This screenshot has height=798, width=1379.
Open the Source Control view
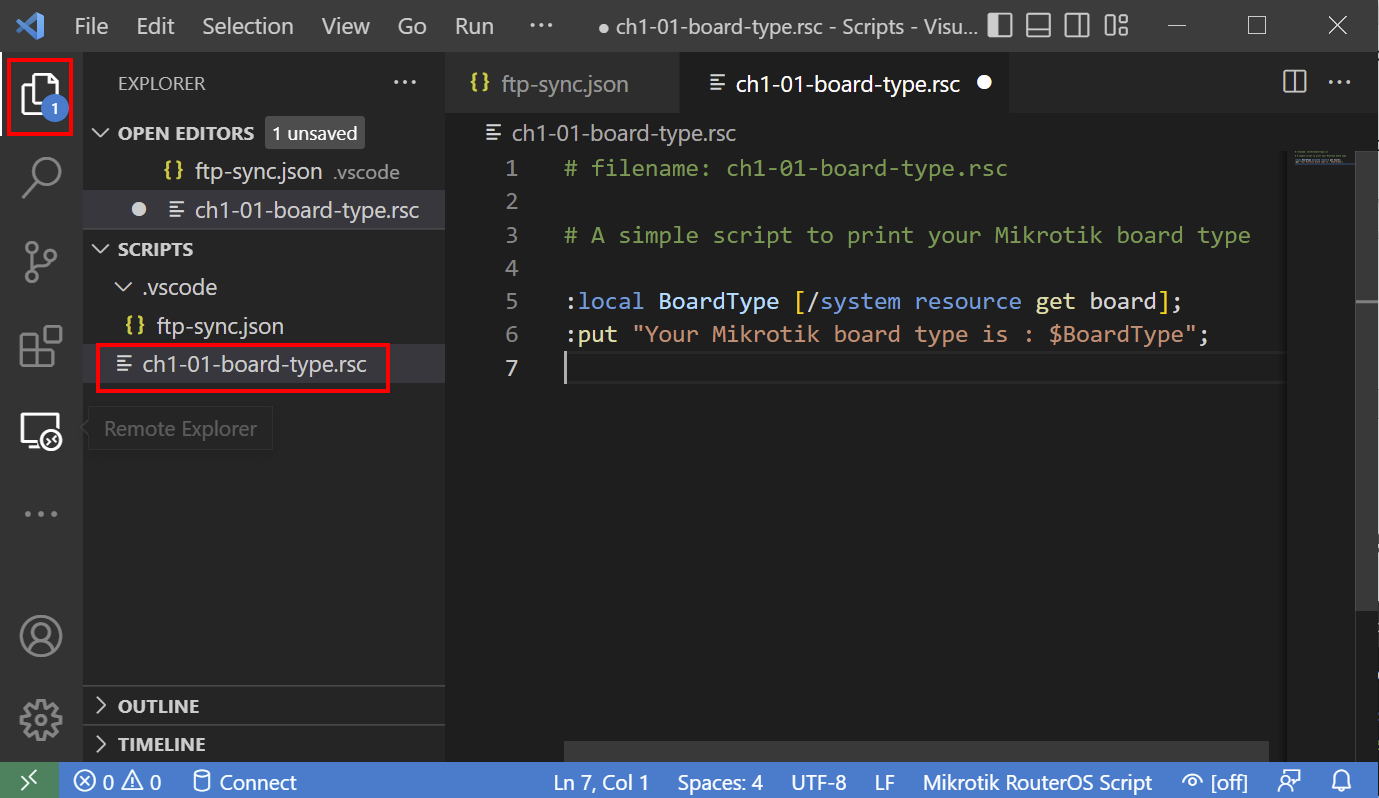(x=41, y=262)
